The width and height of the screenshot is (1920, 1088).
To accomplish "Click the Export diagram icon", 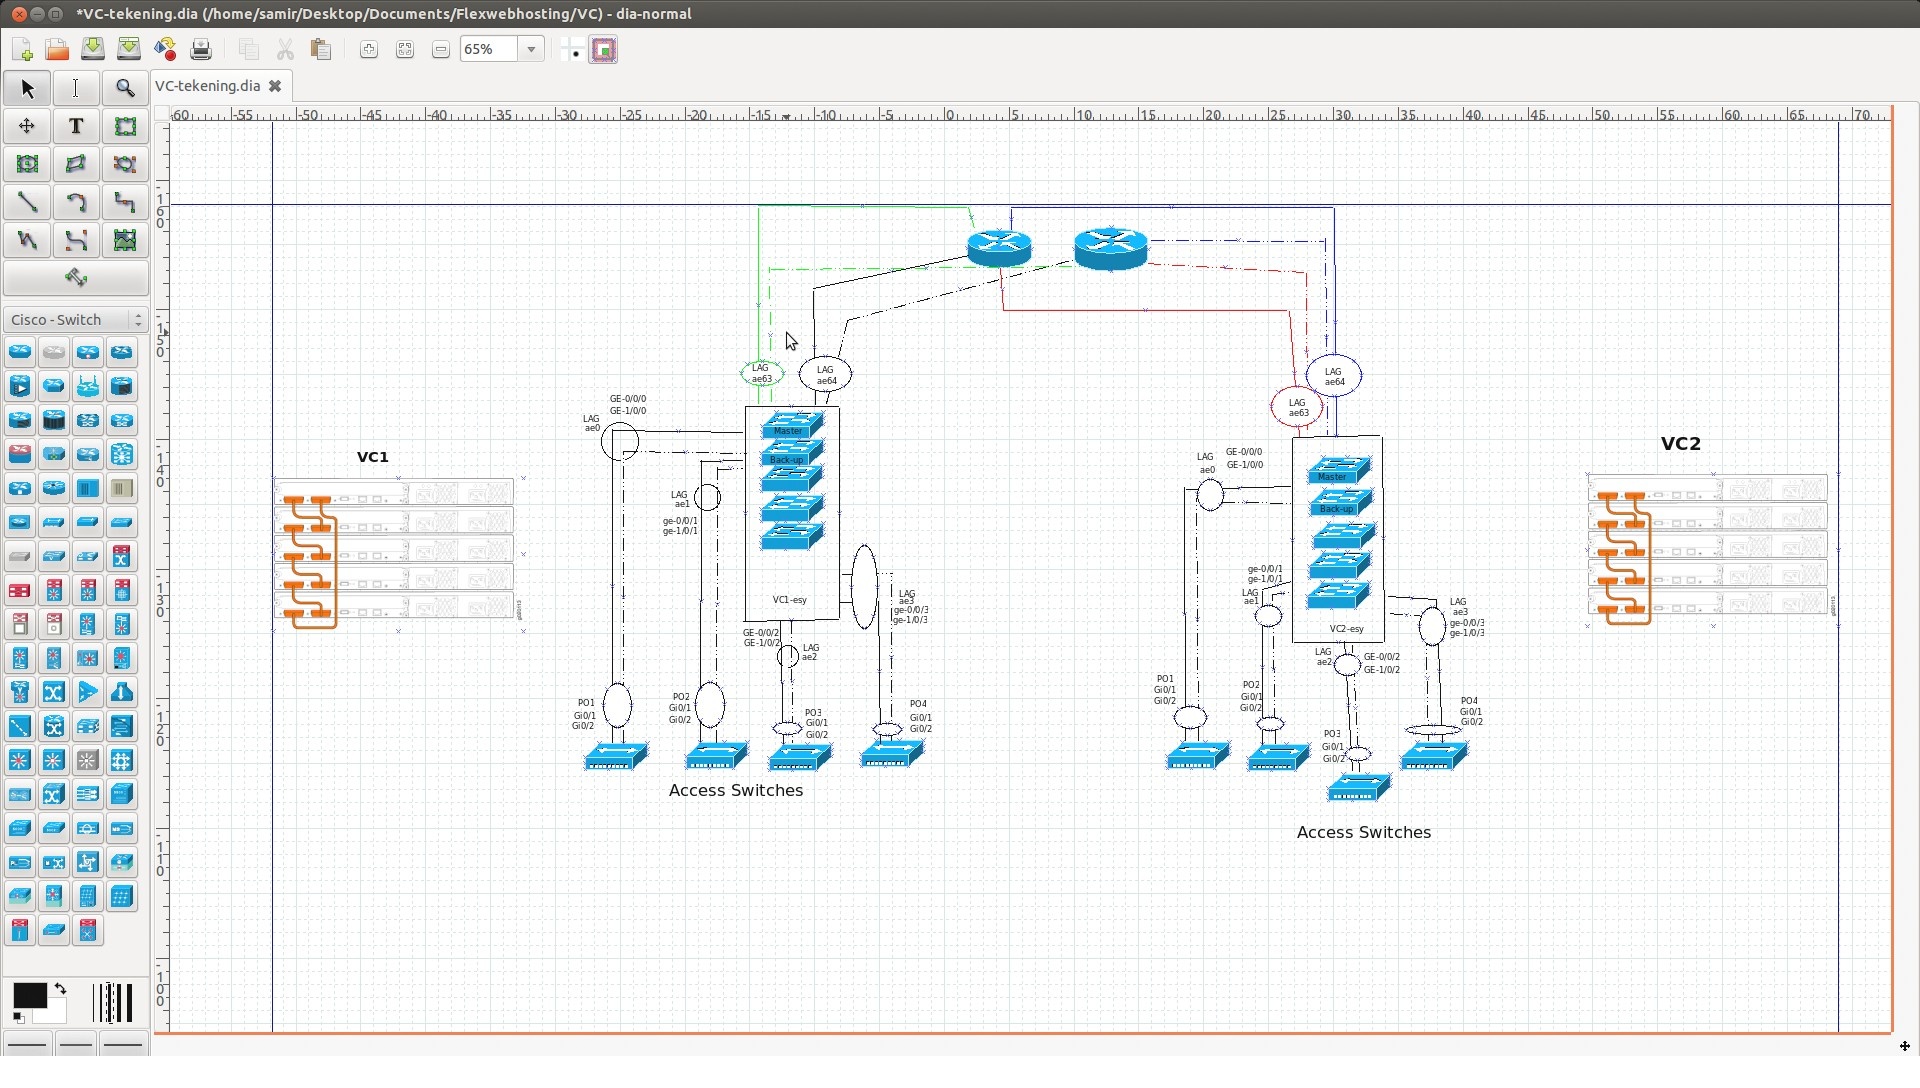I will point(165,49).
